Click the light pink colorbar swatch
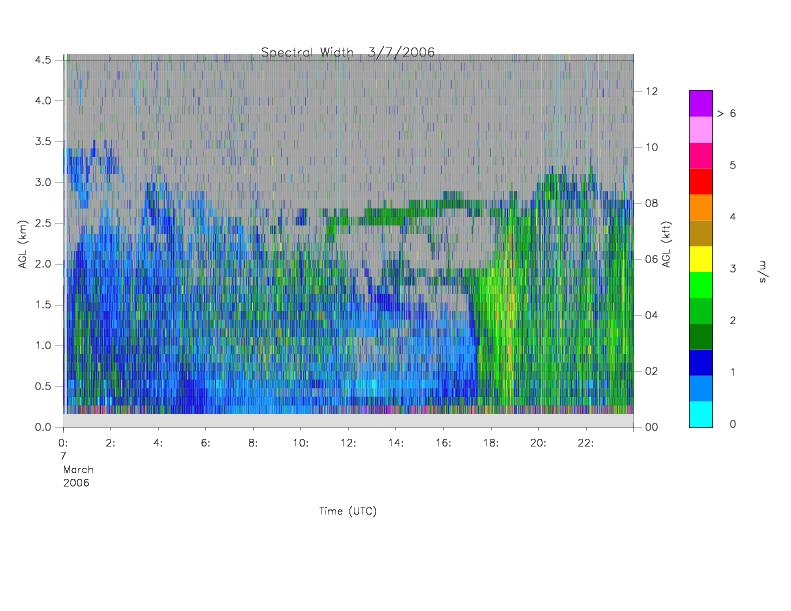This screenshot has height=611, width=791. [x=701, y=130]
